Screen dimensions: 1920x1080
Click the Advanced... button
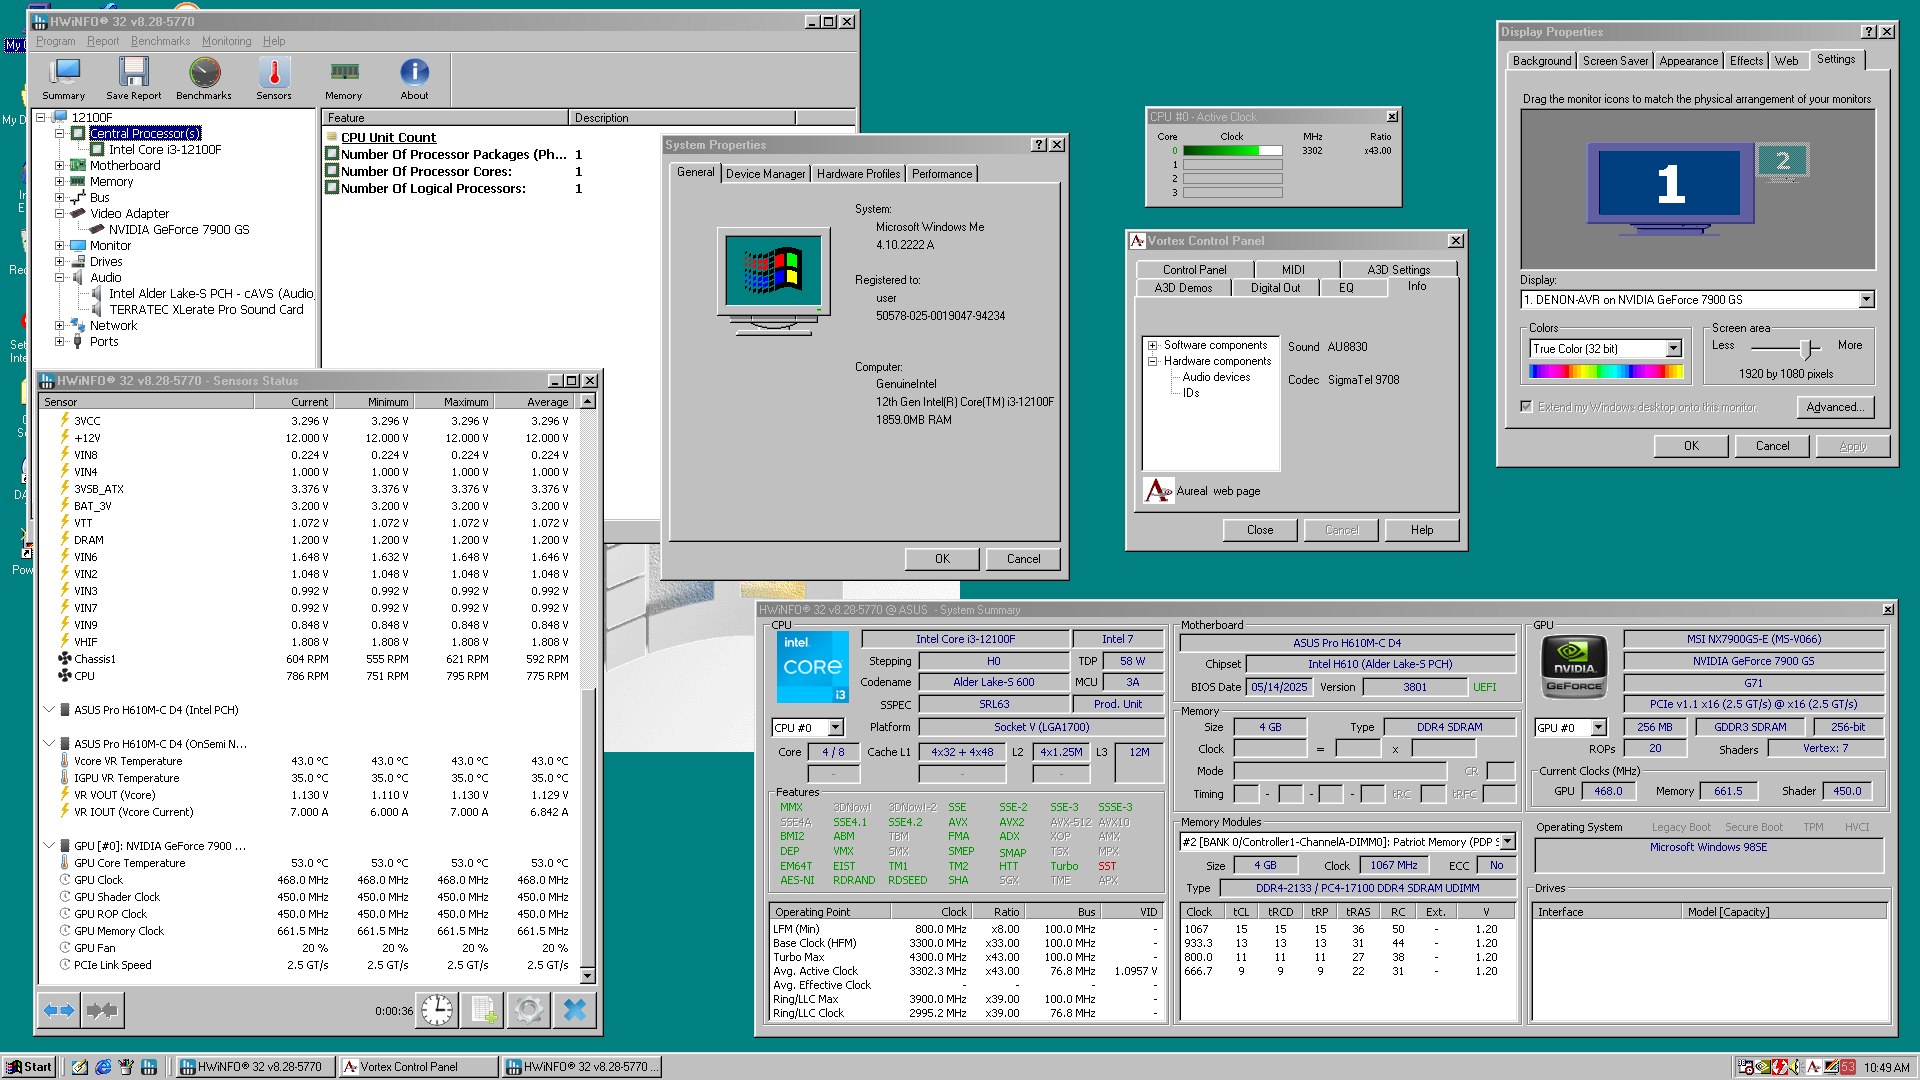tap(1834, 407)
